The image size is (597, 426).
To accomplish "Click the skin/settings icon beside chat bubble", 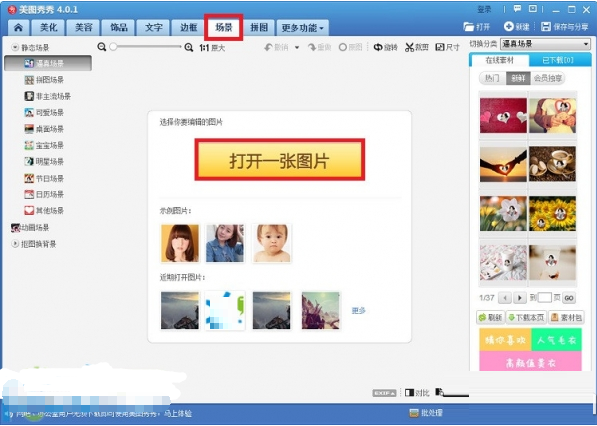I will click(x=533, y=9).
